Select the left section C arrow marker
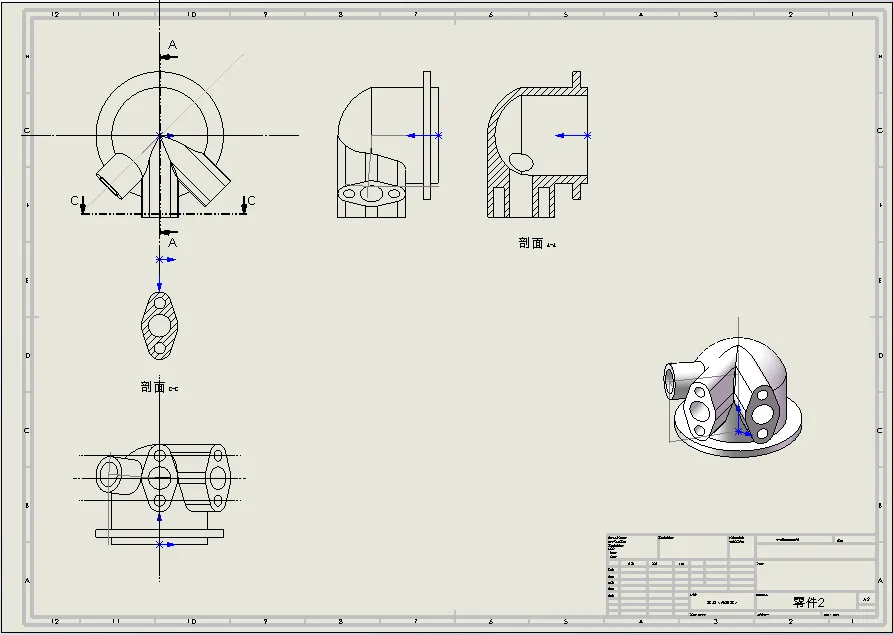The width and height of the screenshot is (893, 635). (81, 205)
